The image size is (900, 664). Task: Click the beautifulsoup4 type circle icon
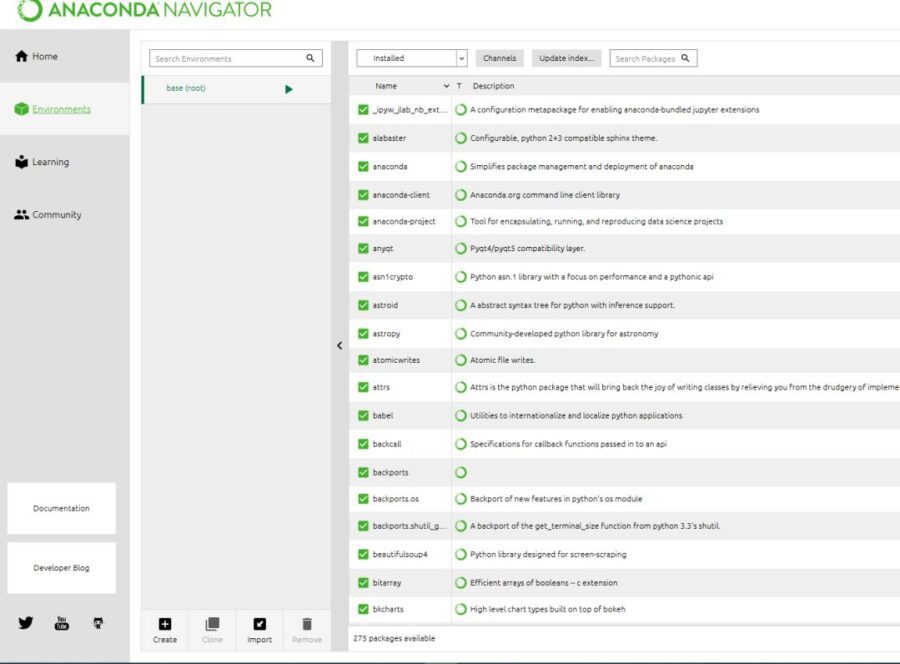pyautogui.click(x=460, y=554)
